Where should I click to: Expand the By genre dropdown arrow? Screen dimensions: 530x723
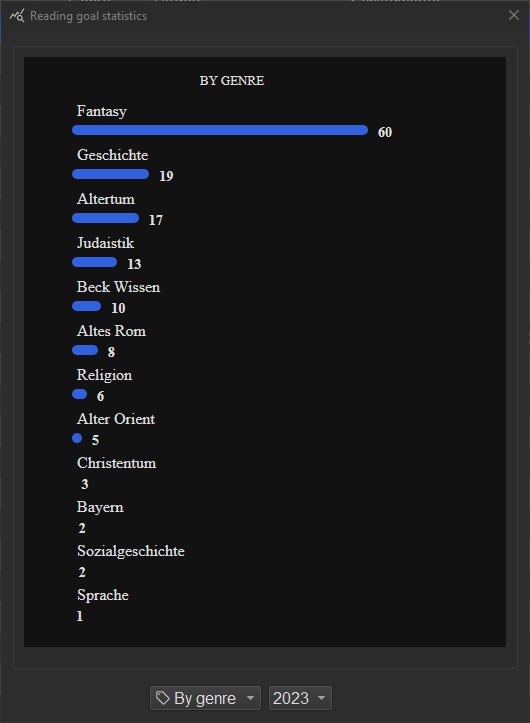(250, 698)
